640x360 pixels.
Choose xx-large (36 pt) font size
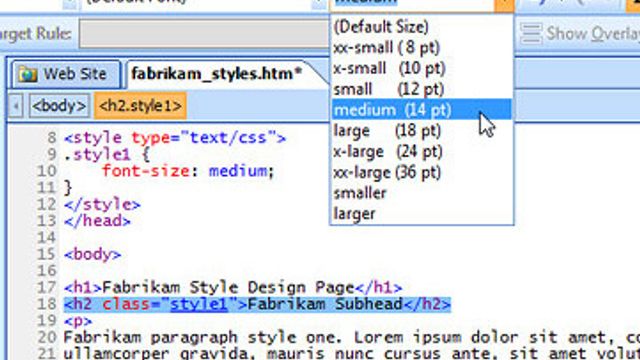pyautogui.click(x=422, y=172)
